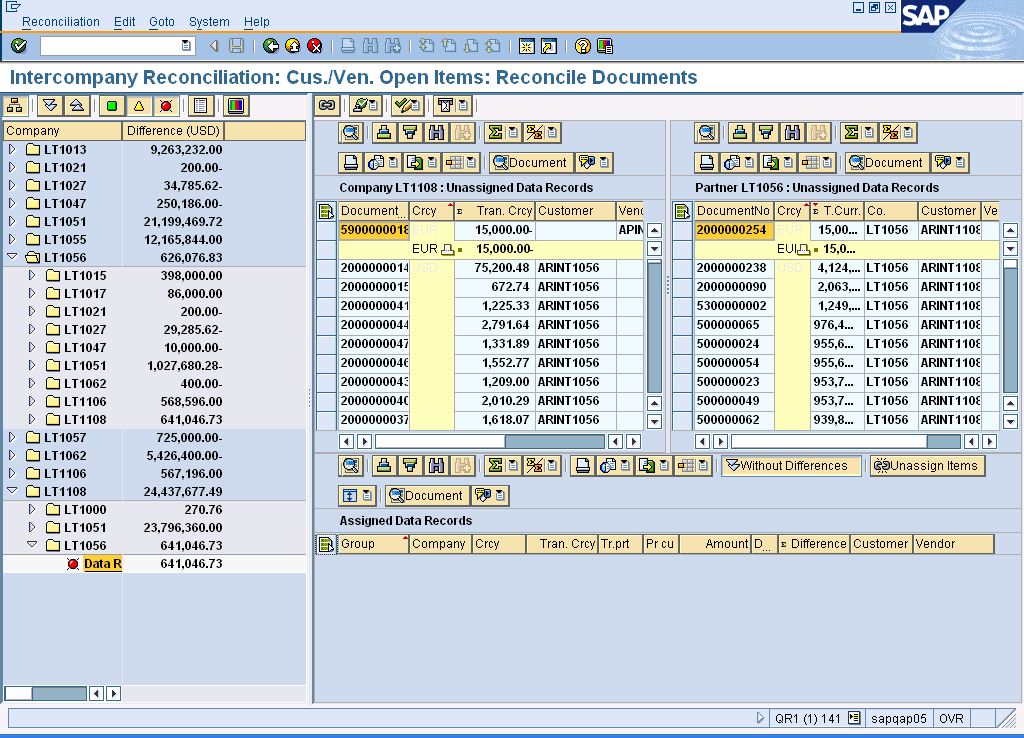Expand the LT1013 company folder
The width and height of the screenshot is (1024, 738).
[x=12, y=149]
